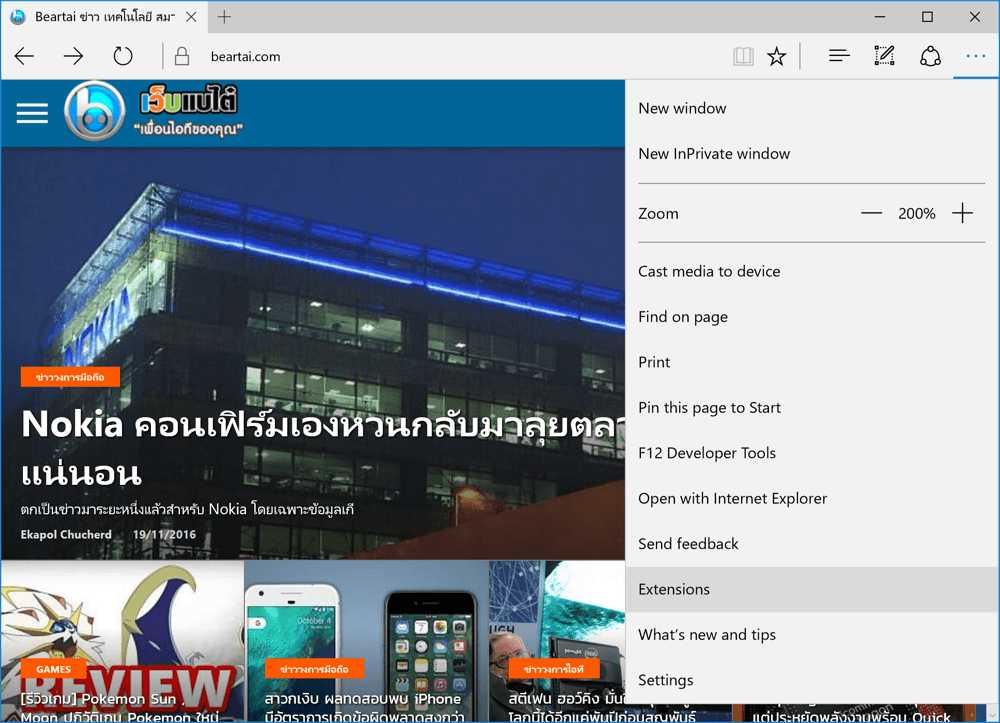Close the Beartai browser tab
This screenshot has width=1000, height=723.
coord(191,17)
